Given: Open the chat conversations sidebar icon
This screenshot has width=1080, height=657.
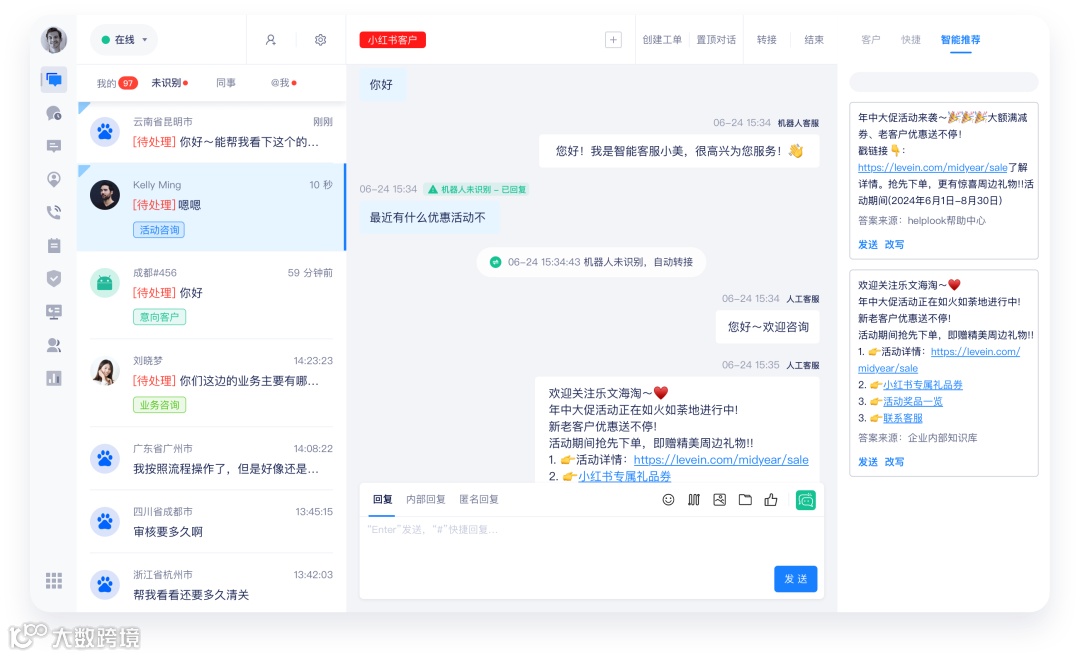Looking at the screenshot, I should click(54, 80).
